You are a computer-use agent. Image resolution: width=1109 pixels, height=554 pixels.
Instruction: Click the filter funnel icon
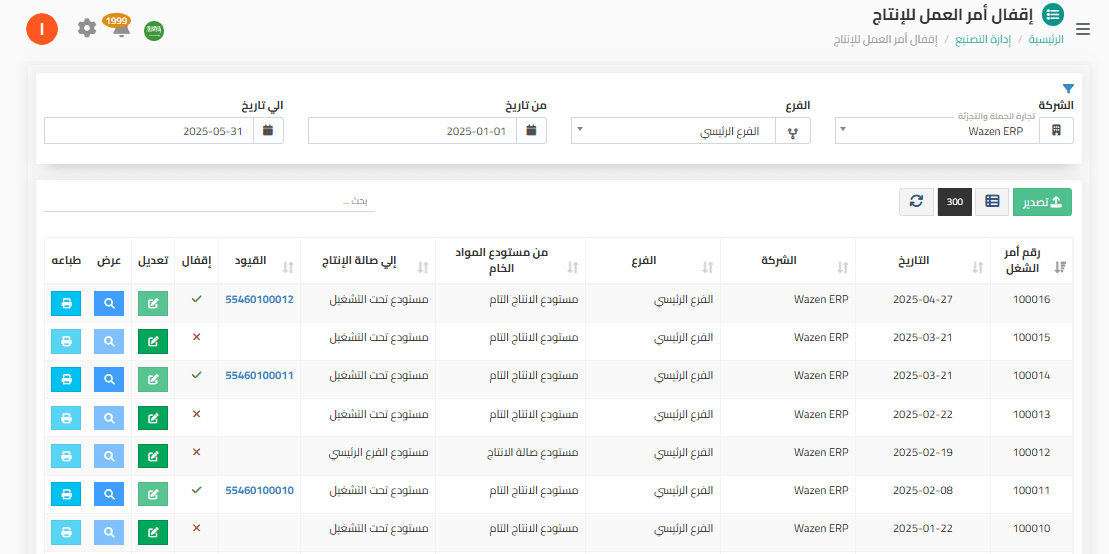[x=1067, y=89]
